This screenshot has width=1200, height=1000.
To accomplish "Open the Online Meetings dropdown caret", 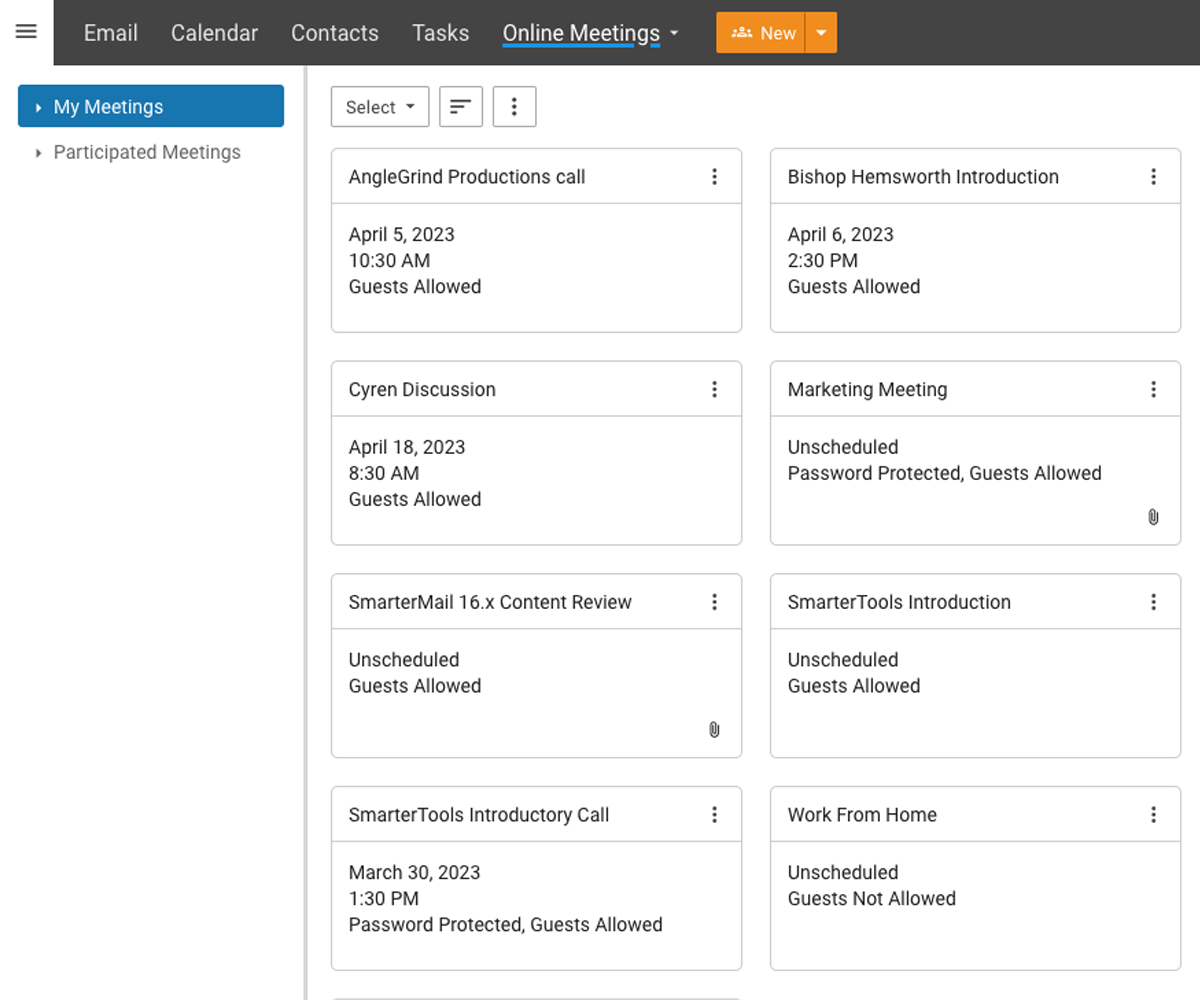I will [674, 33].
